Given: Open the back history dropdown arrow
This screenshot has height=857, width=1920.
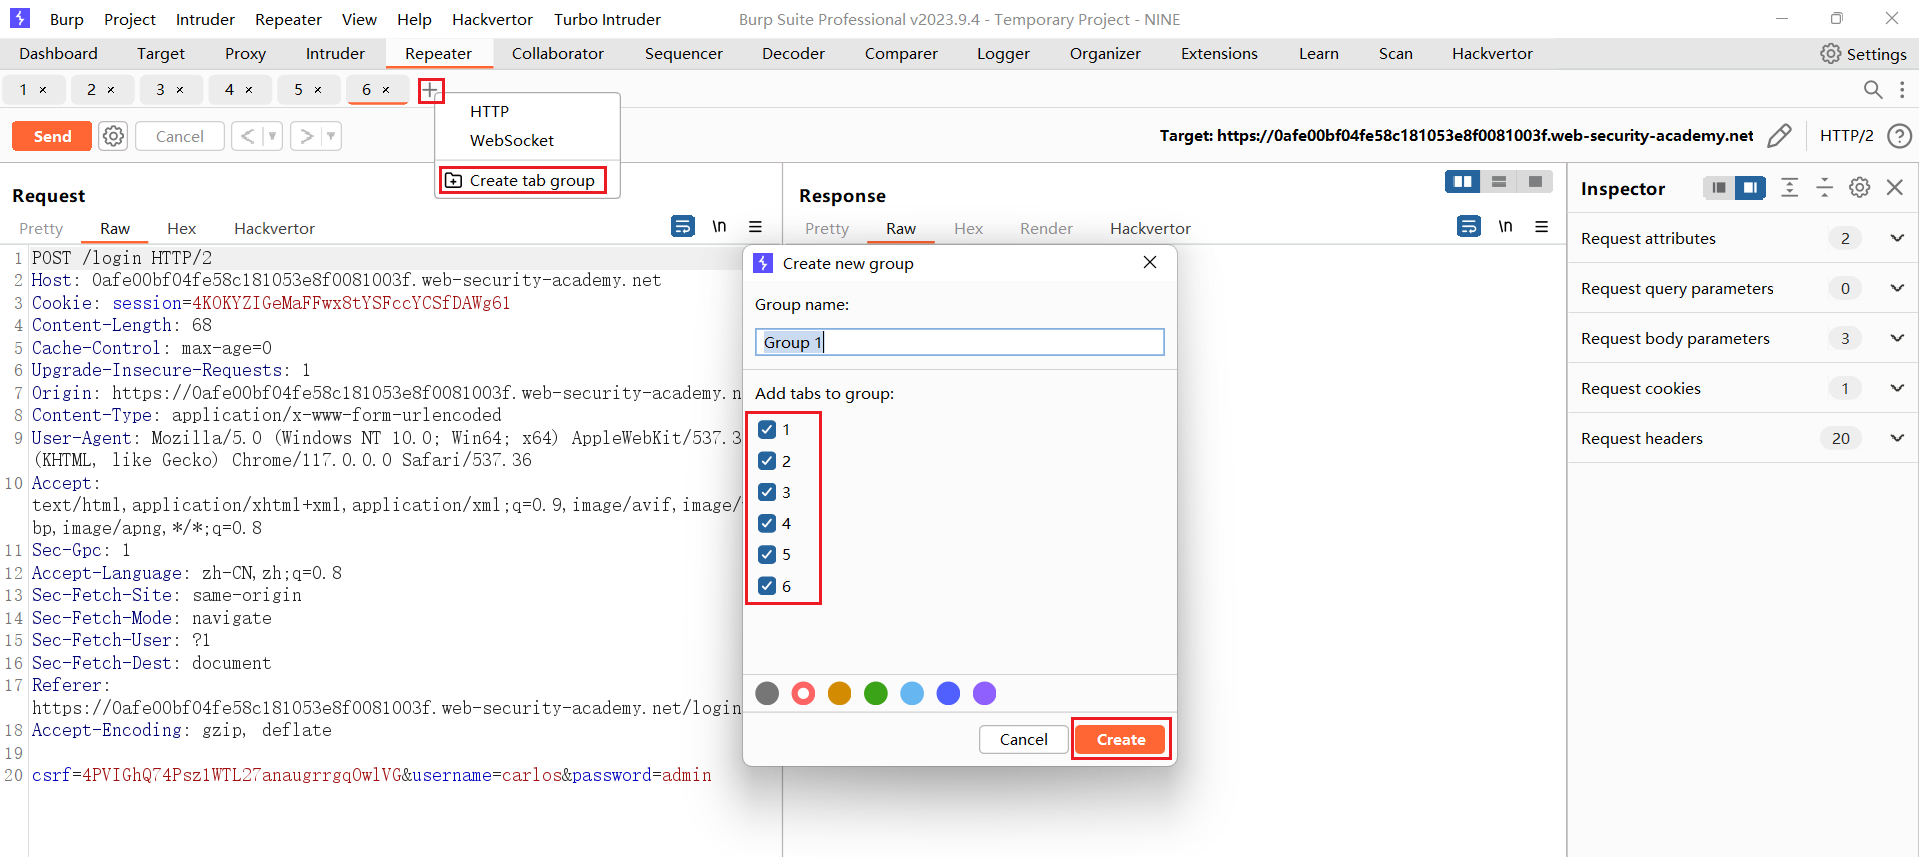Looking at the screenshot, I should point(272,136).
